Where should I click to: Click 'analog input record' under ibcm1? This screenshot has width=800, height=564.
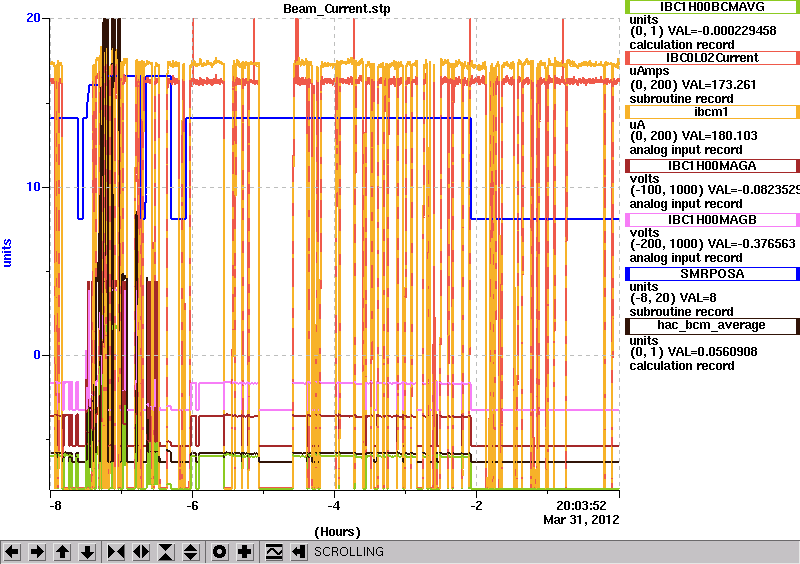[686, 150]
